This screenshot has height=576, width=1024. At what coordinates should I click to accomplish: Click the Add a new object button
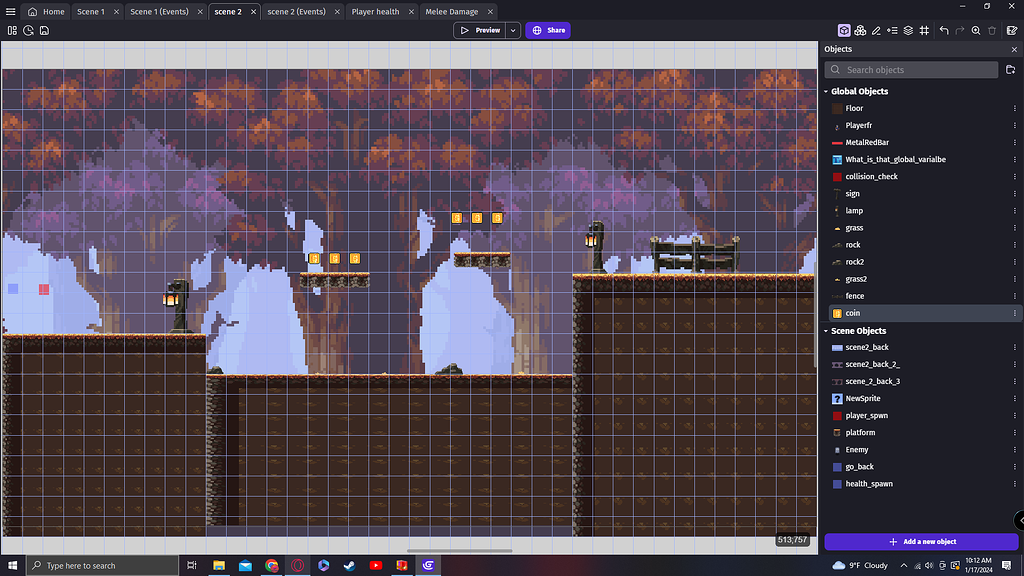click(x=920, y=541)
